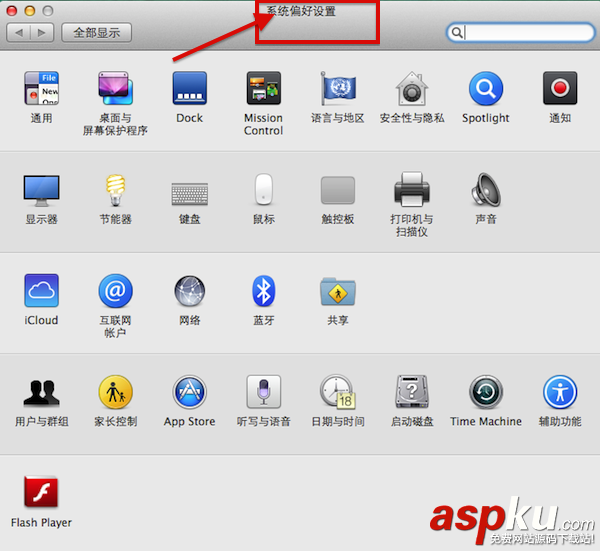Open 听写与语音 dictation preferences
This screenshot has width=600, height=551.
[x=264, y=392]
